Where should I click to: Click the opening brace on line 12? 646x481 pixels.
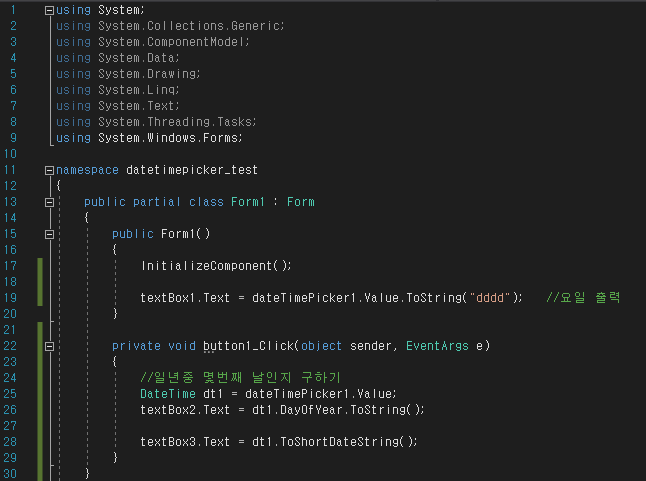[59, 186]
